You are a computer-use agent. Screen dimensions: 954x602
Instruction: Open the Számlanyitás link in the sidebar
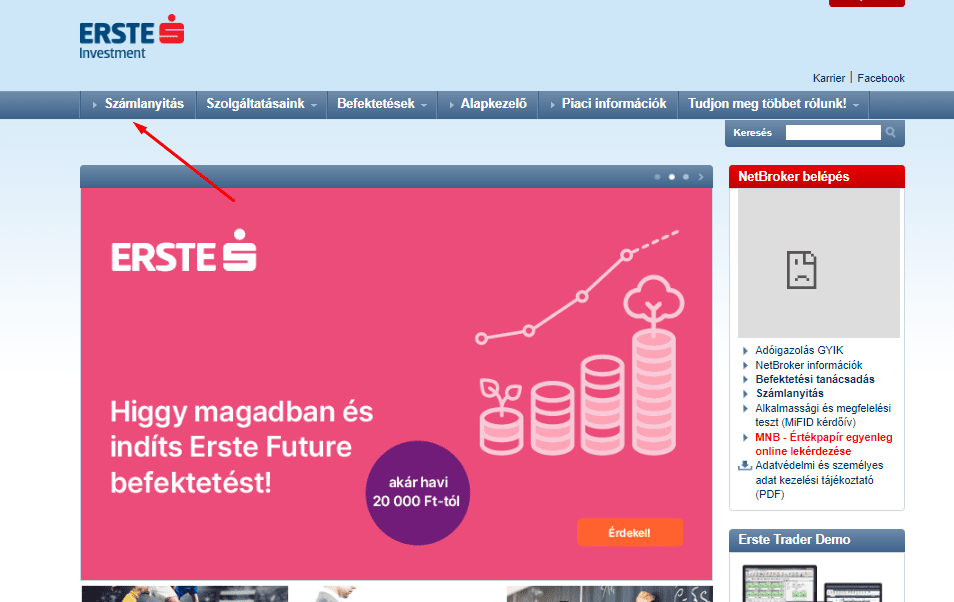[790, 393]
